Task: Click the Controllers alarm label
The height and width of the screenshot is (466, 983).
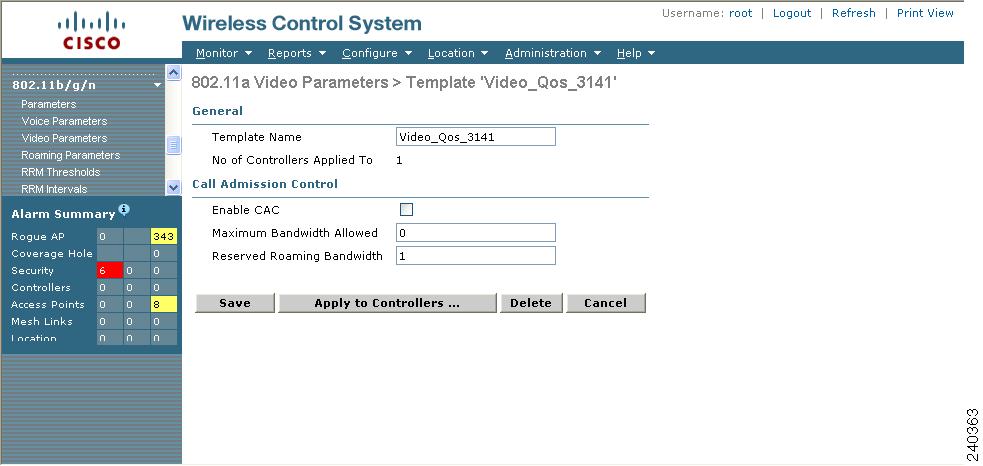Action: (41, 287)
